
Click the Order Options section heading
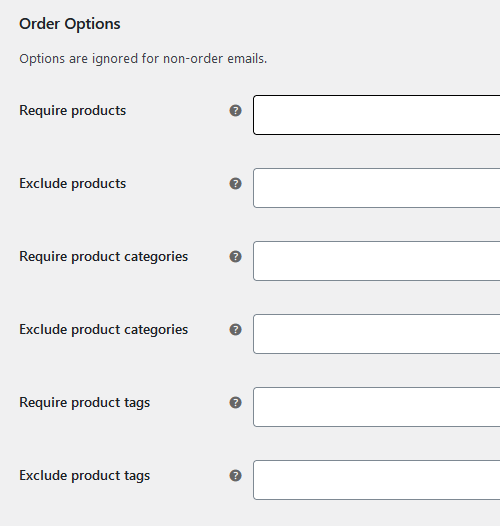coord(70,24)
